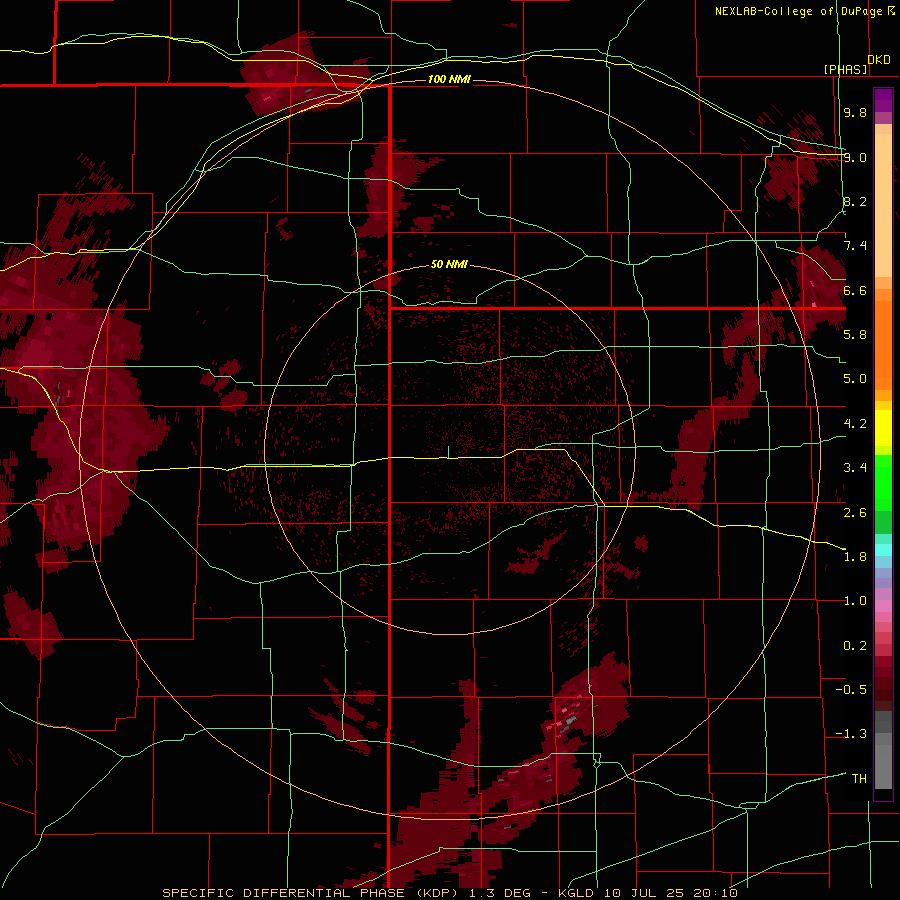Image resolution: width=900 pixels, height=900 pixels.
Task: Click the 6.6 scale value
Action: [x=855, y=290]
